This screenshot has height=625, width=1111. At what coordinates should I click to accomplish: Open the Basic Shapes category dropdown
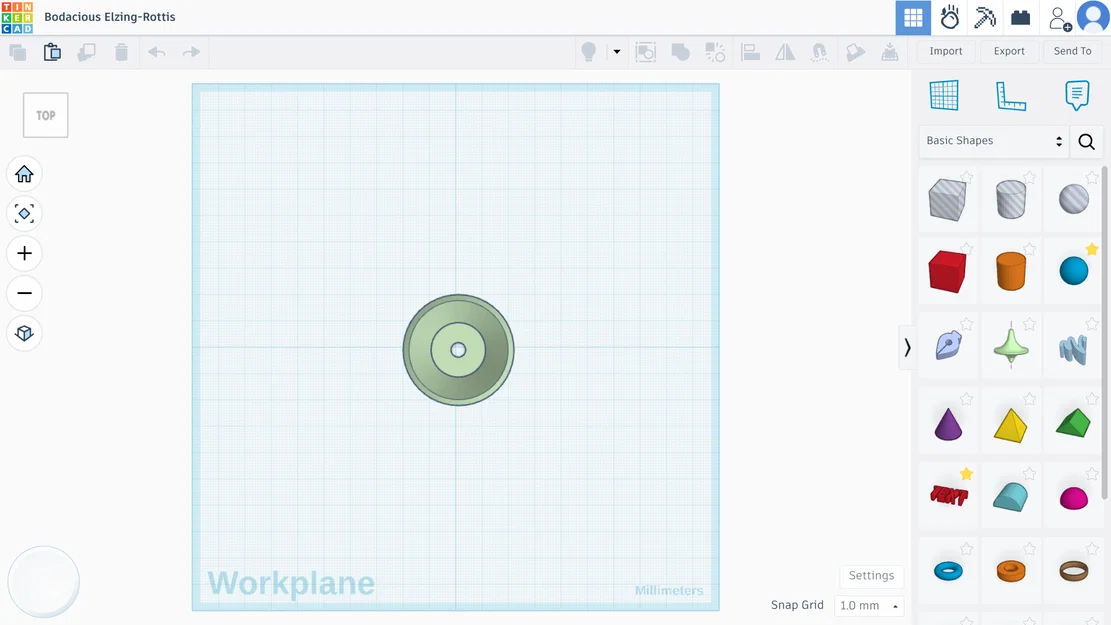(x=994, y=140)
